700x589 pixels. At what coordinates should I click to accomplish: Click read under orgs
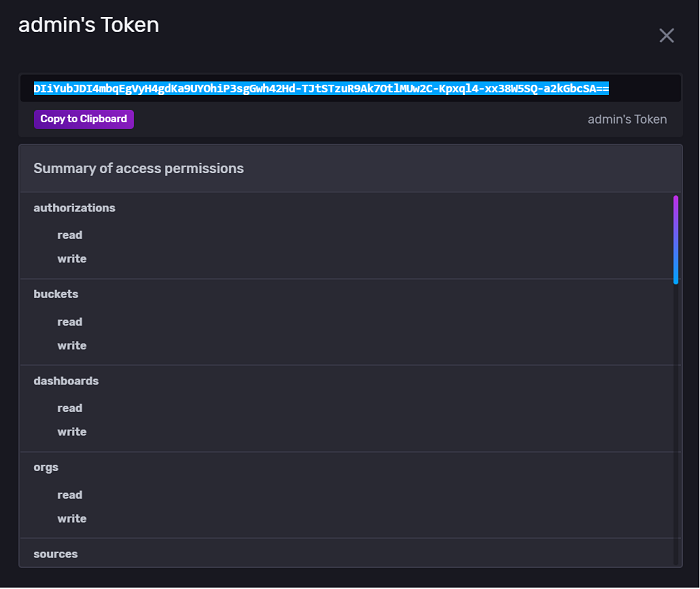(70, 495)
